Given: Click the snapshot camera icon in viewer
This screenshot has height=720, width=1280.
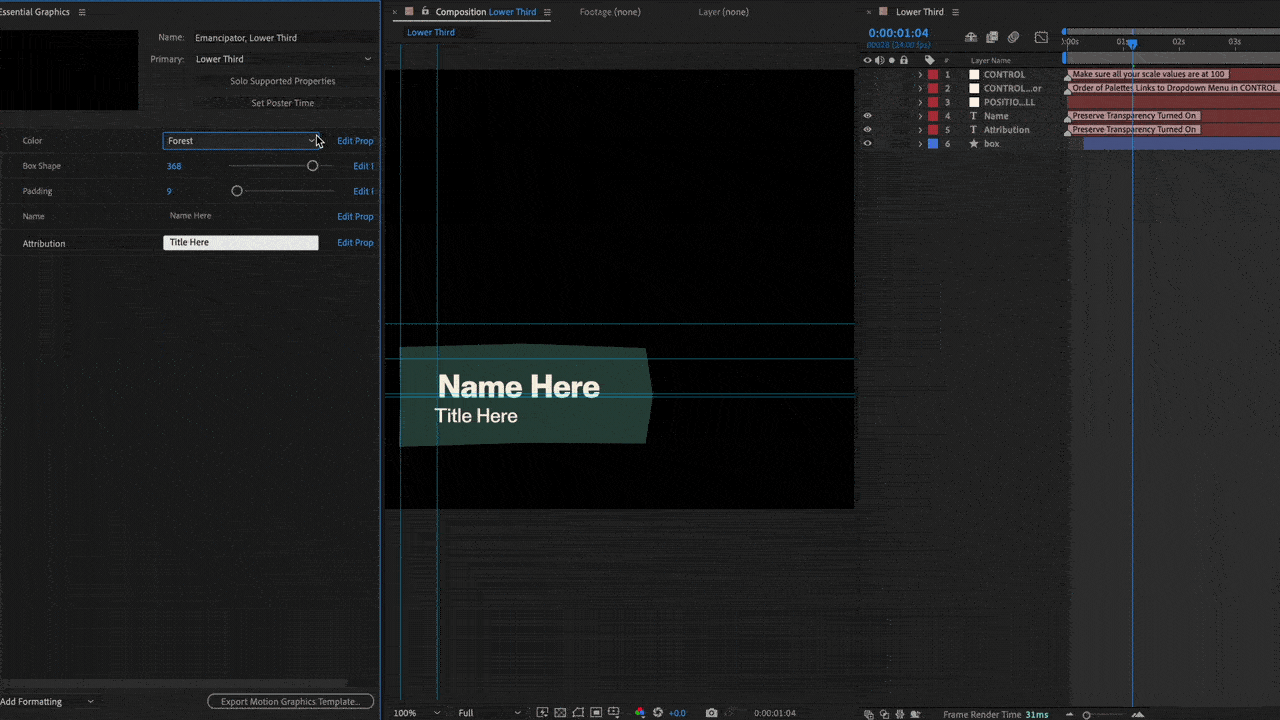Looking at the screenshot, I should point(711,713).
